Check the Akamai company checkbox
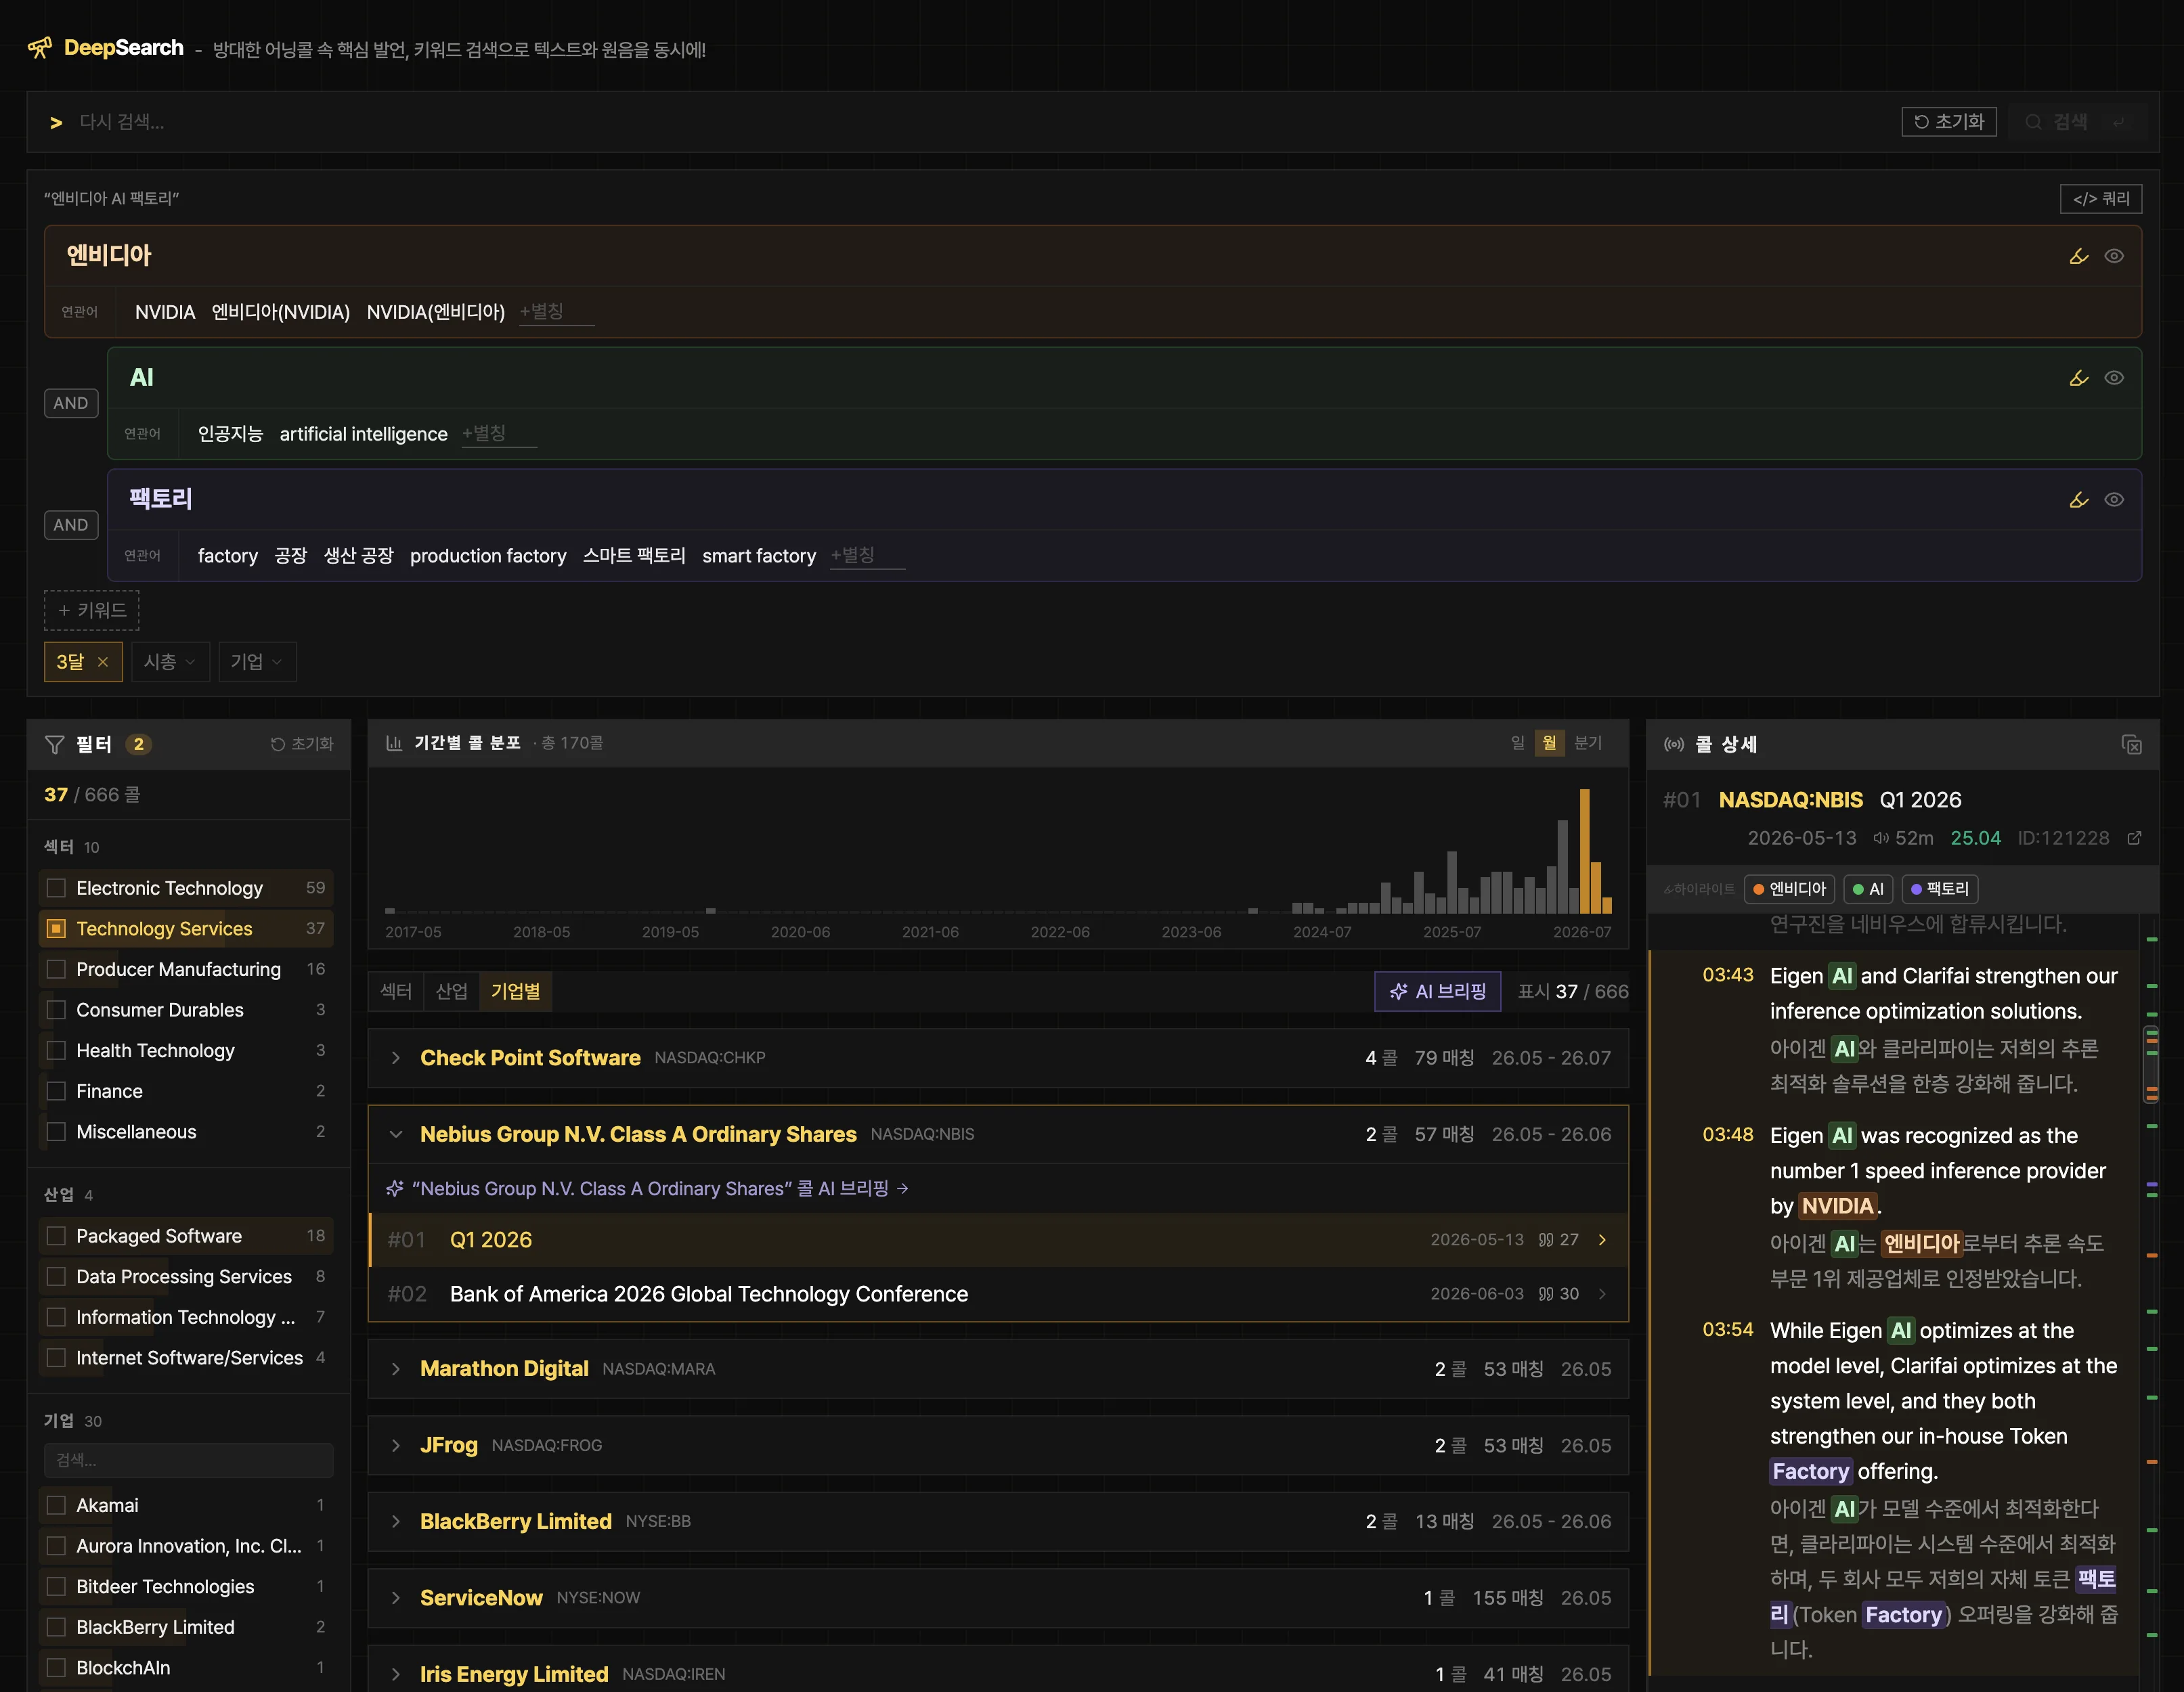The height and width of the screenshot is (1692, 2184). click(56, 1505)
